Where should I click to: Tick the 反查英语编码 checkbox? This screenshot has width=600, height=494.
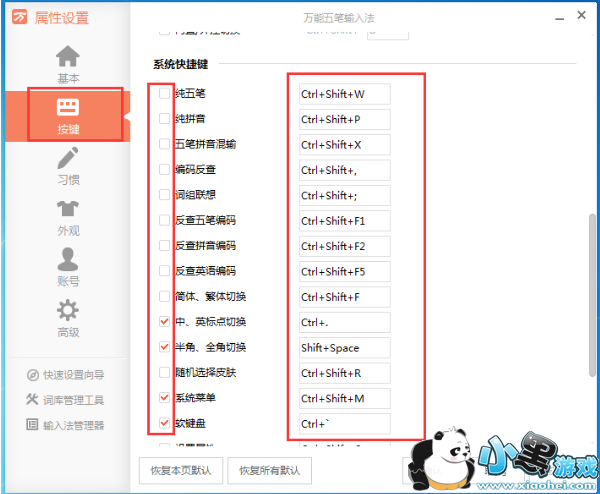[164, 271]
